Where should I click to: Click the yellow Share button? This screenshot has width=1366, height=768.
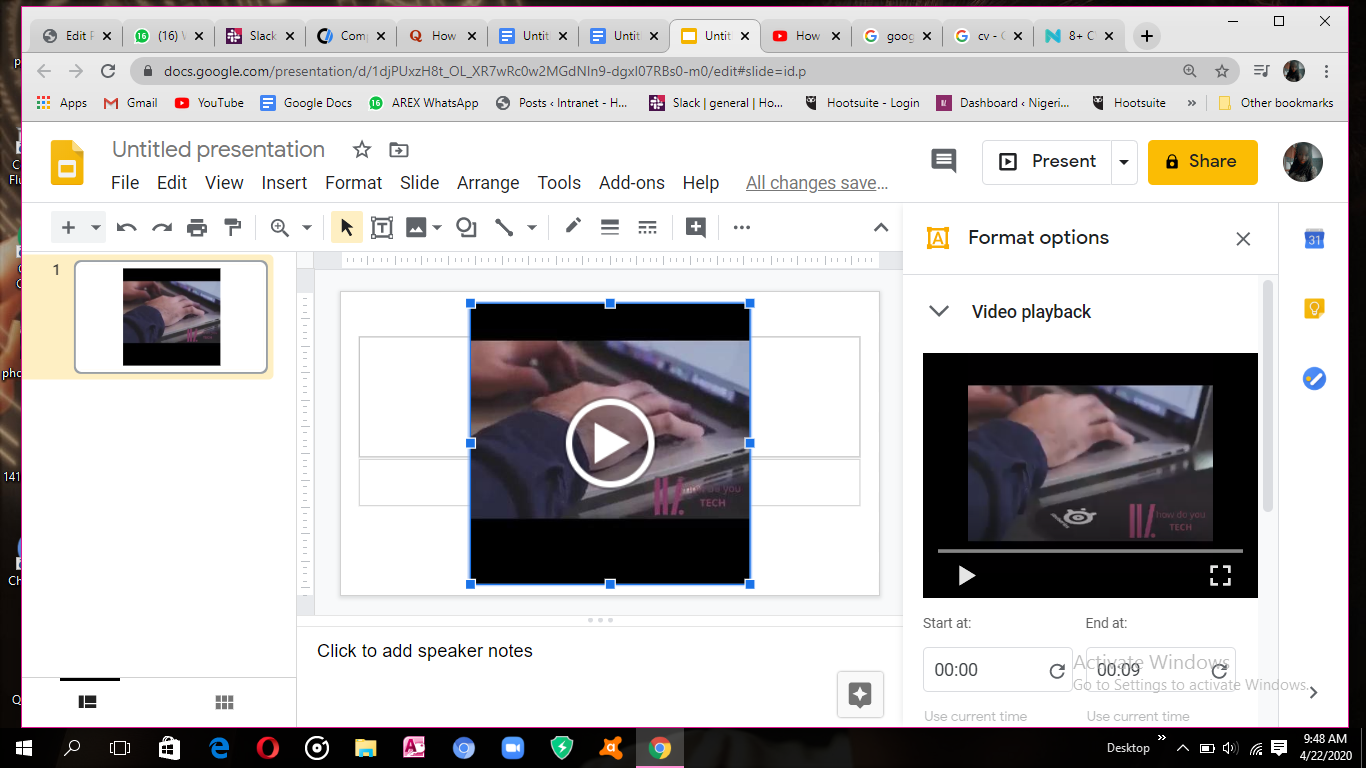click(x=1202, y=162)
